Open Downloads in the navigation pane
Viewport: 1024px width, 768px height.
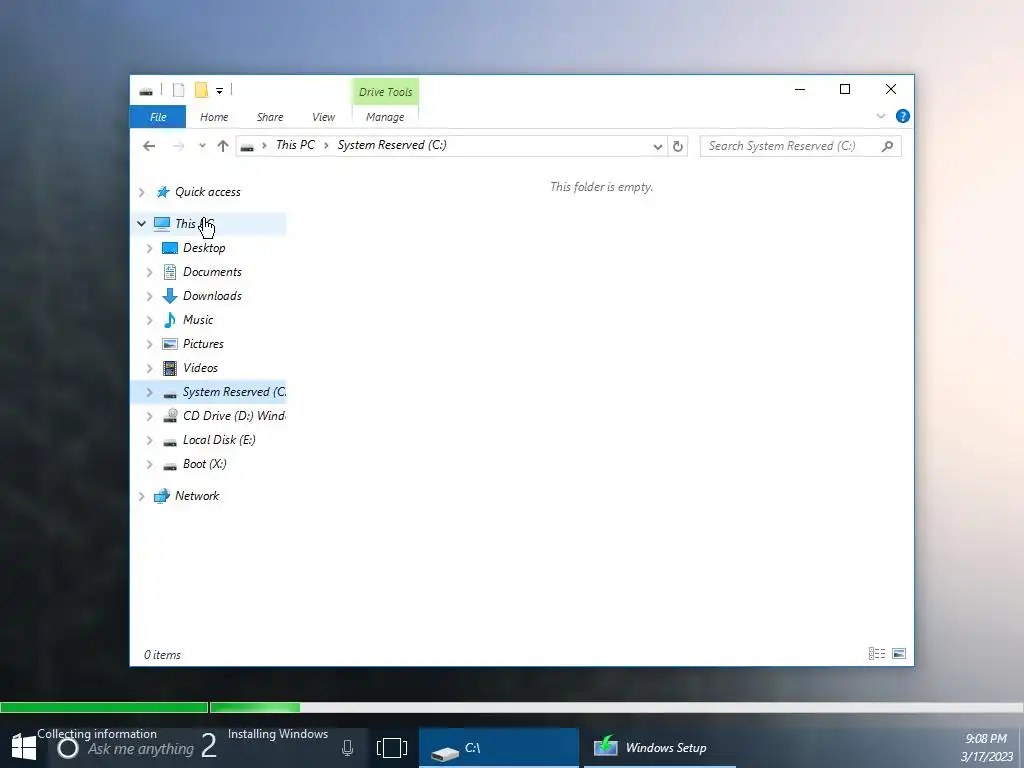[x=212, y=296]
